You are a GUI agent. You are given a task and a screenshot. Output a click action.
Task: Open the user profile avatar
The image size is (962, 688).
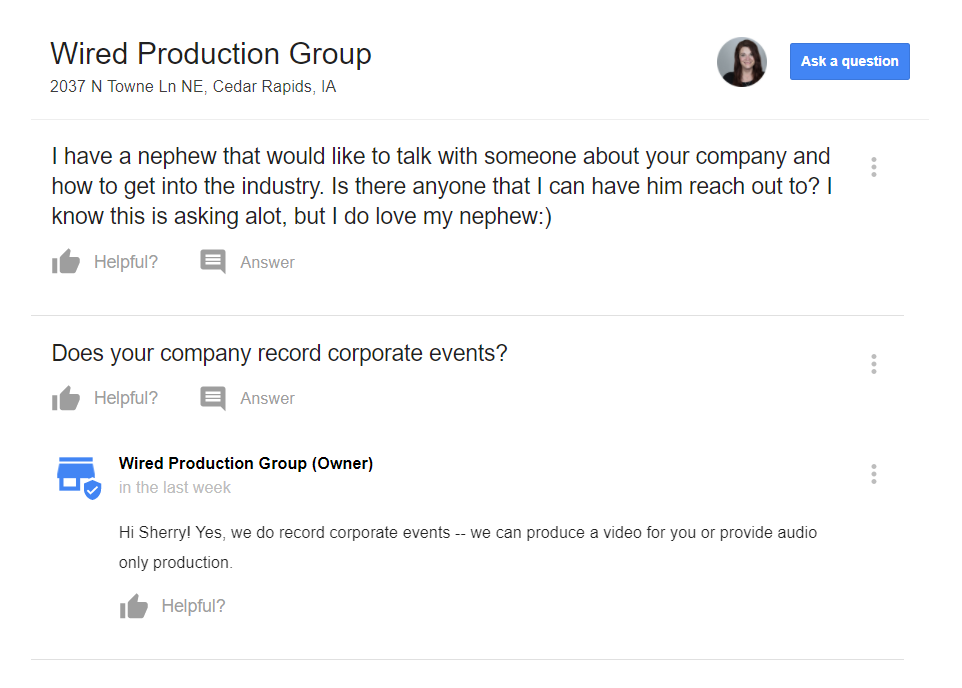click(742, 62)
